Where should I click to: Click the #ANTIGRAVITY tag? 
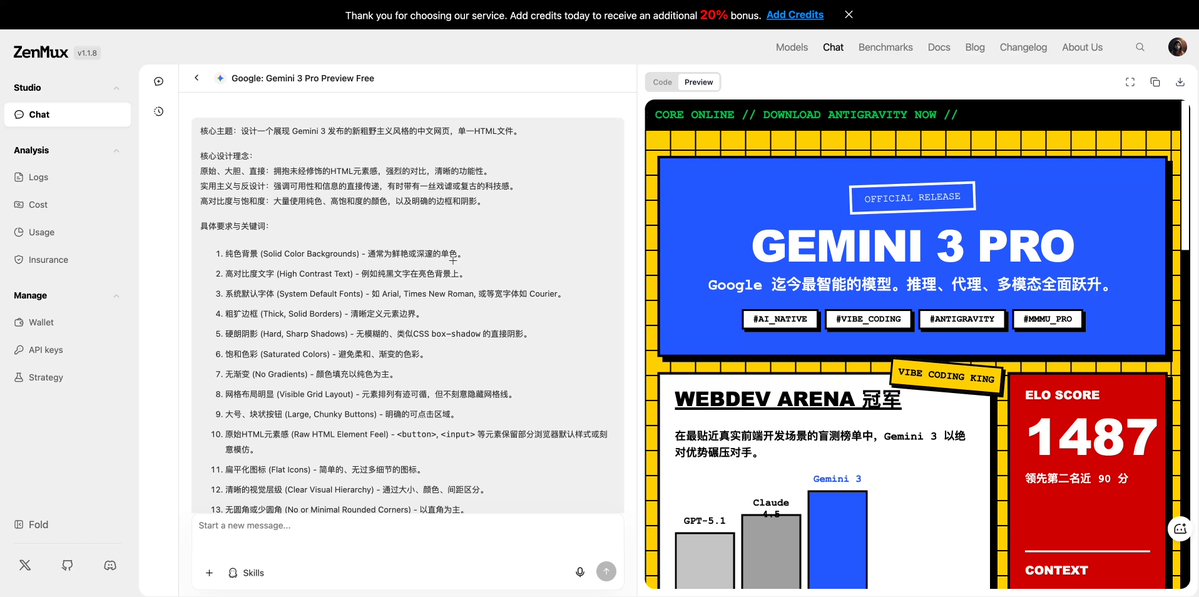[x=962, y=319]
